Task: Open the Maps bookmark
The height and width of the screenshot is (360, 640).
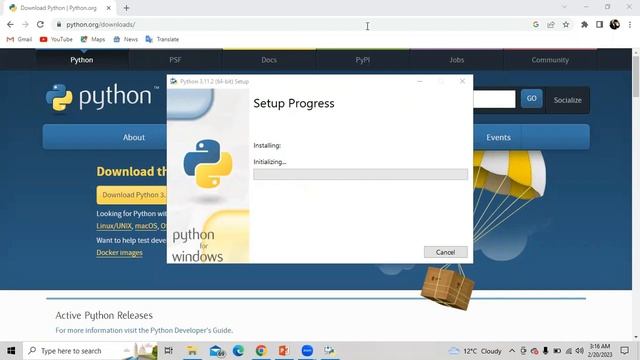Action: click(93, 39)
